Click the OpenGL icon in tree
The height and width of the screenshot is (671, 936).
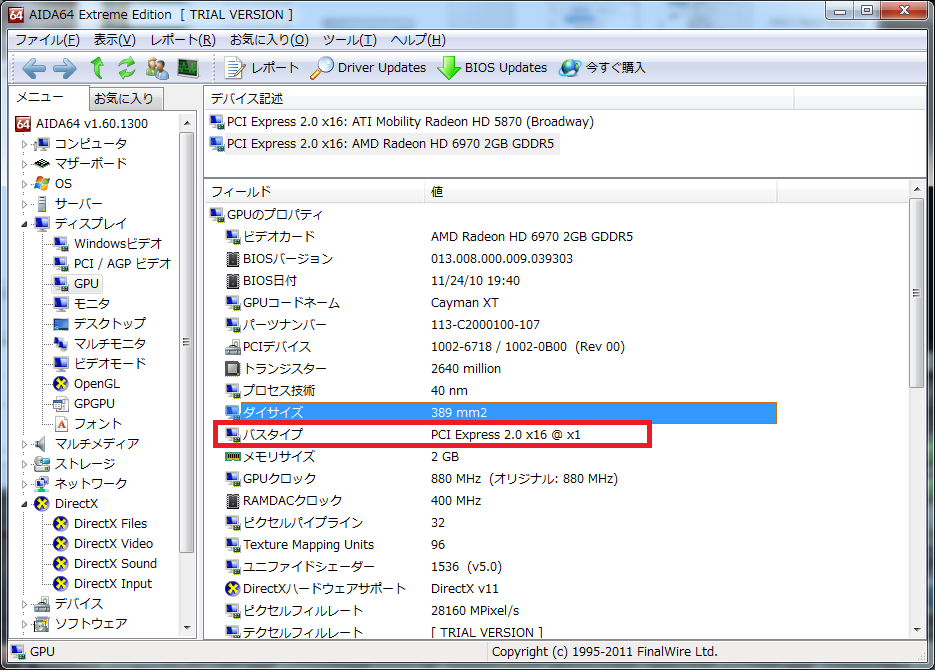pyautogui.click(x=61, y=384)
